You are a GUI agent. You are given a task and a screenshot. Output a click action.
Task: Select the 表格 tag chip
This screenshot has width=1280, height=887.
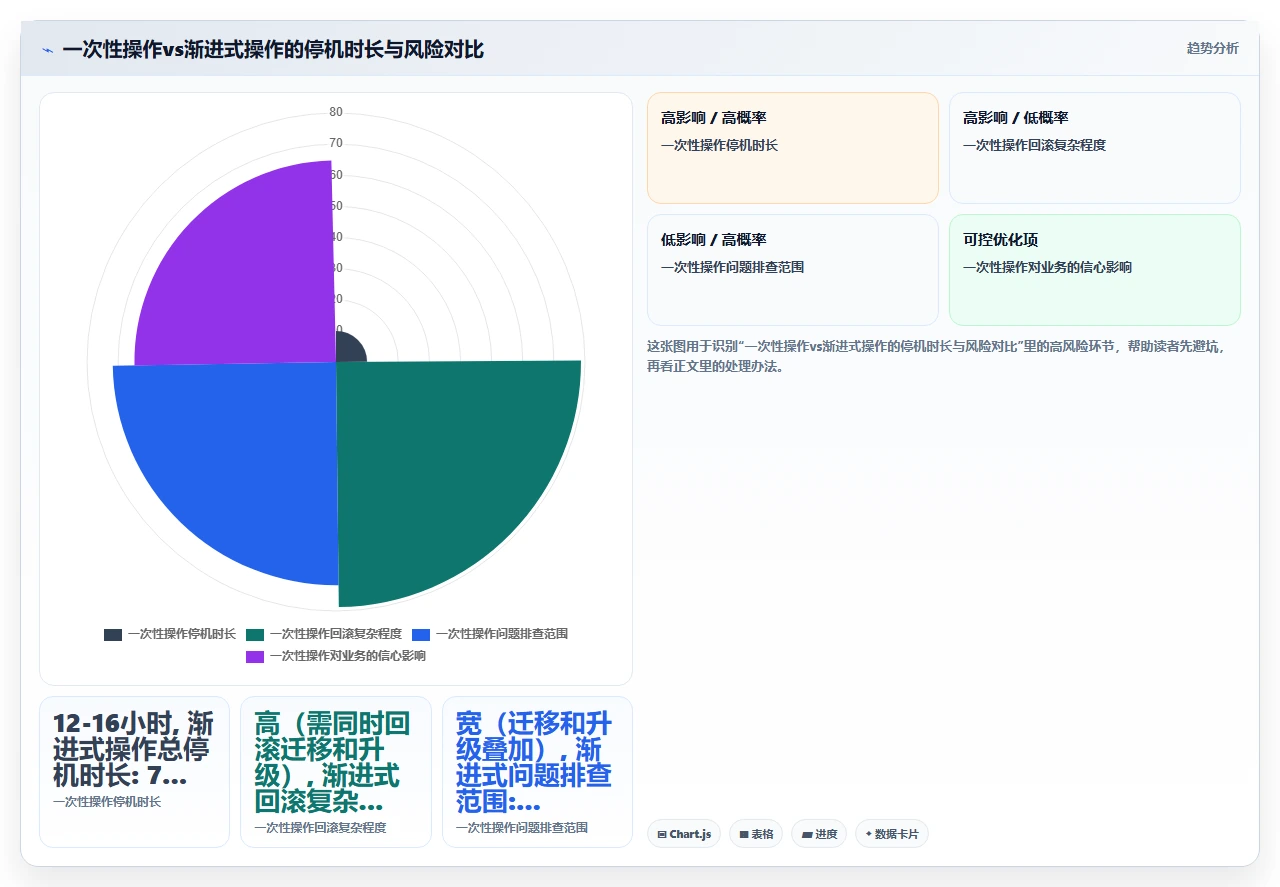756,834
